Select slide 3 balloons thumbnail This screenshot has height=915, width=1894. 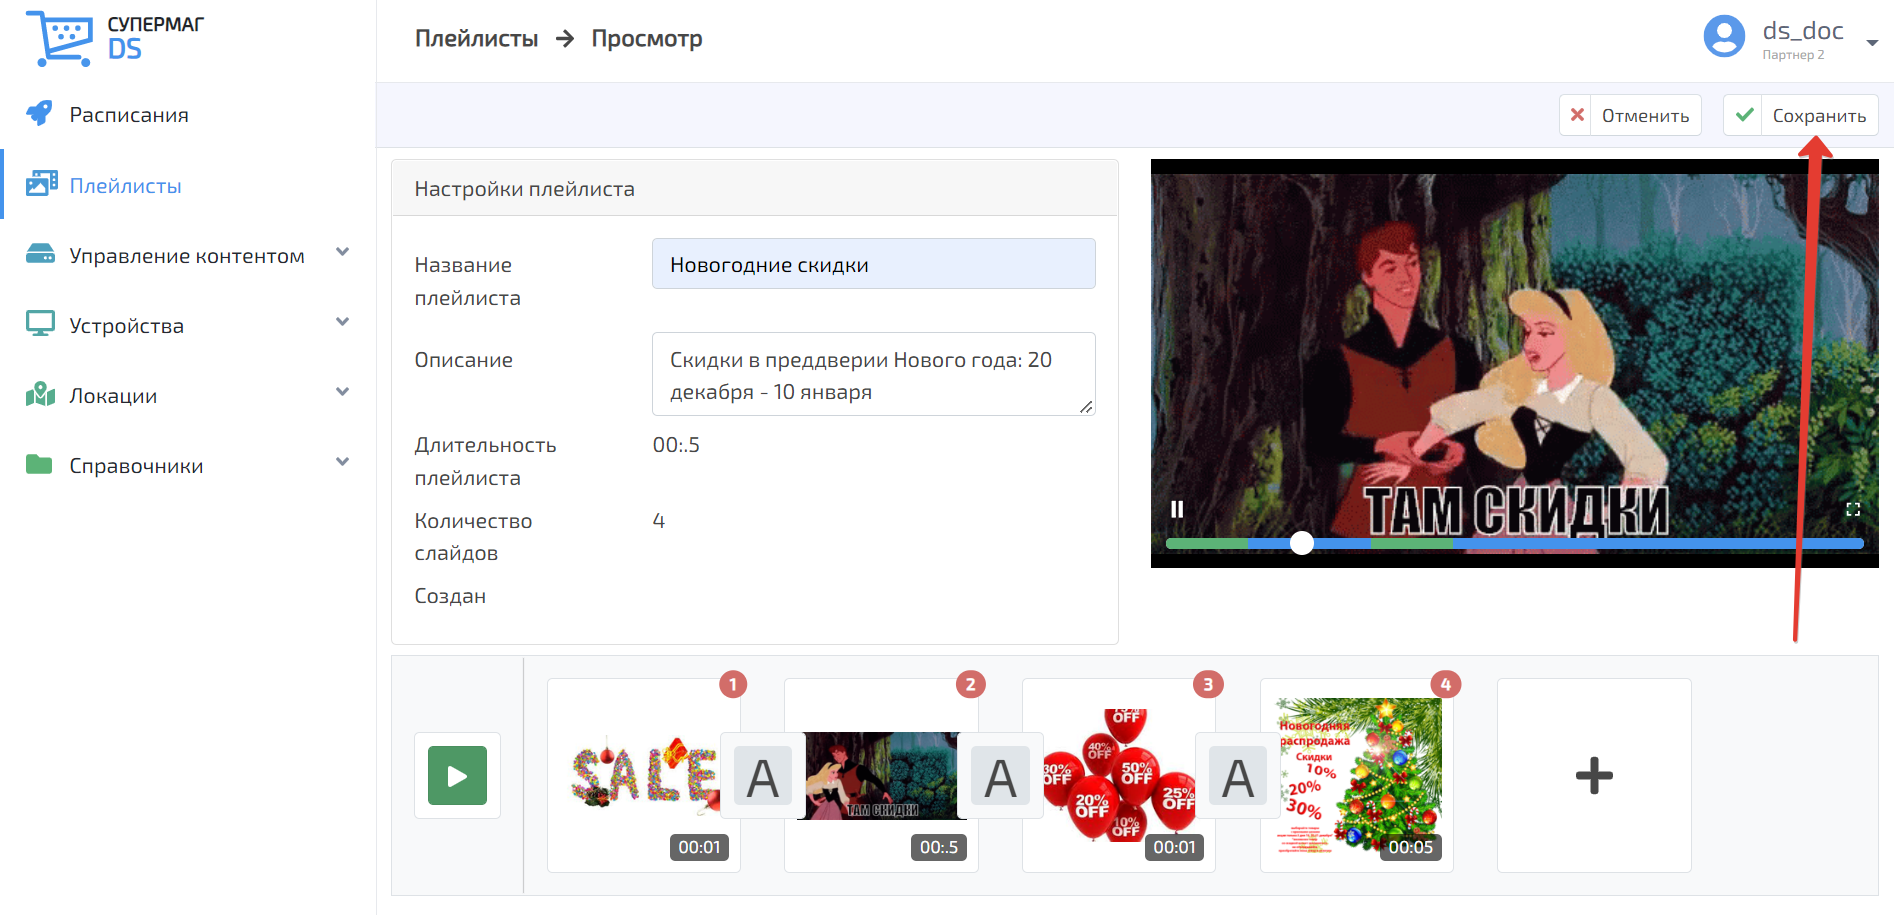click(x=1119, y=775)
